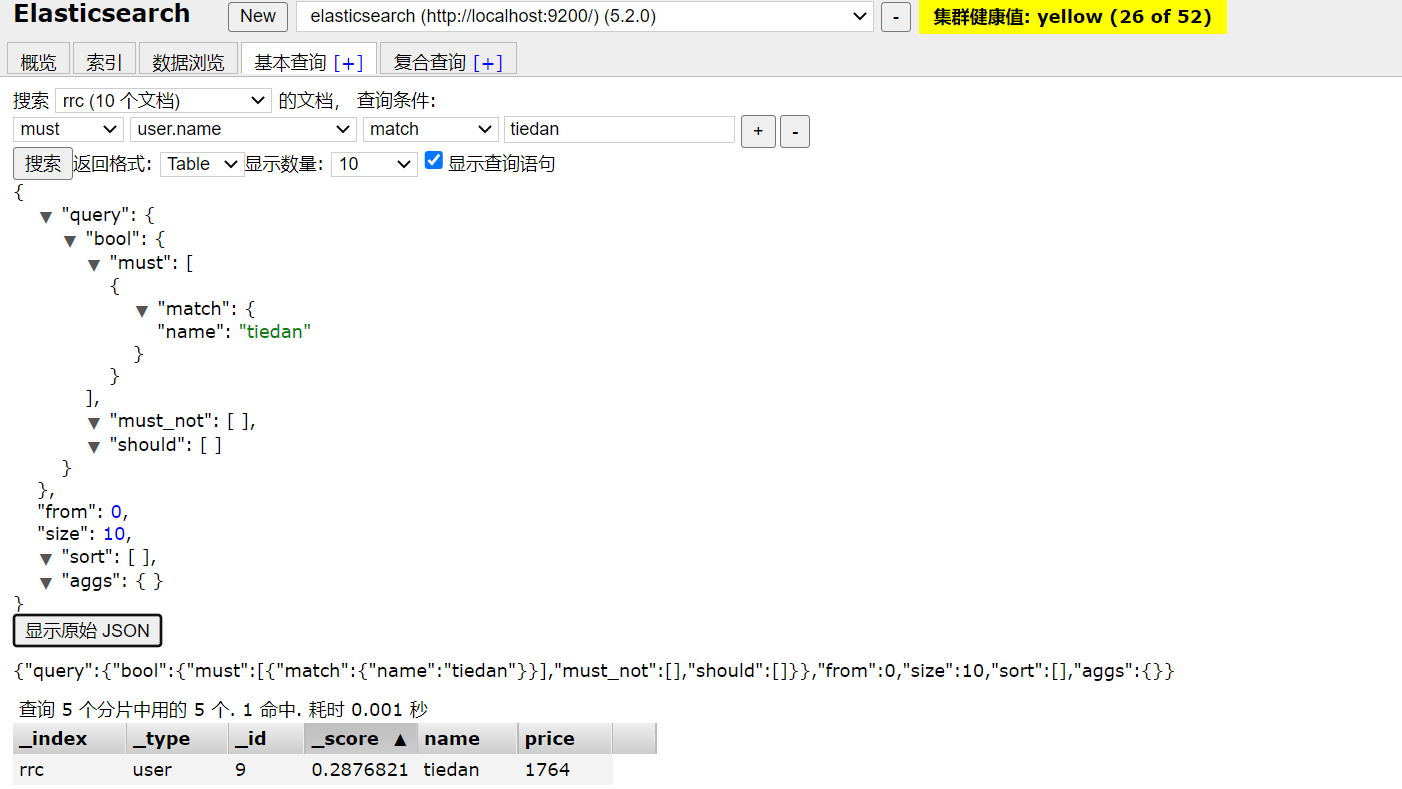Click the _score sort arrow column header
This screenshot has height=789, width=1402.
361,739
